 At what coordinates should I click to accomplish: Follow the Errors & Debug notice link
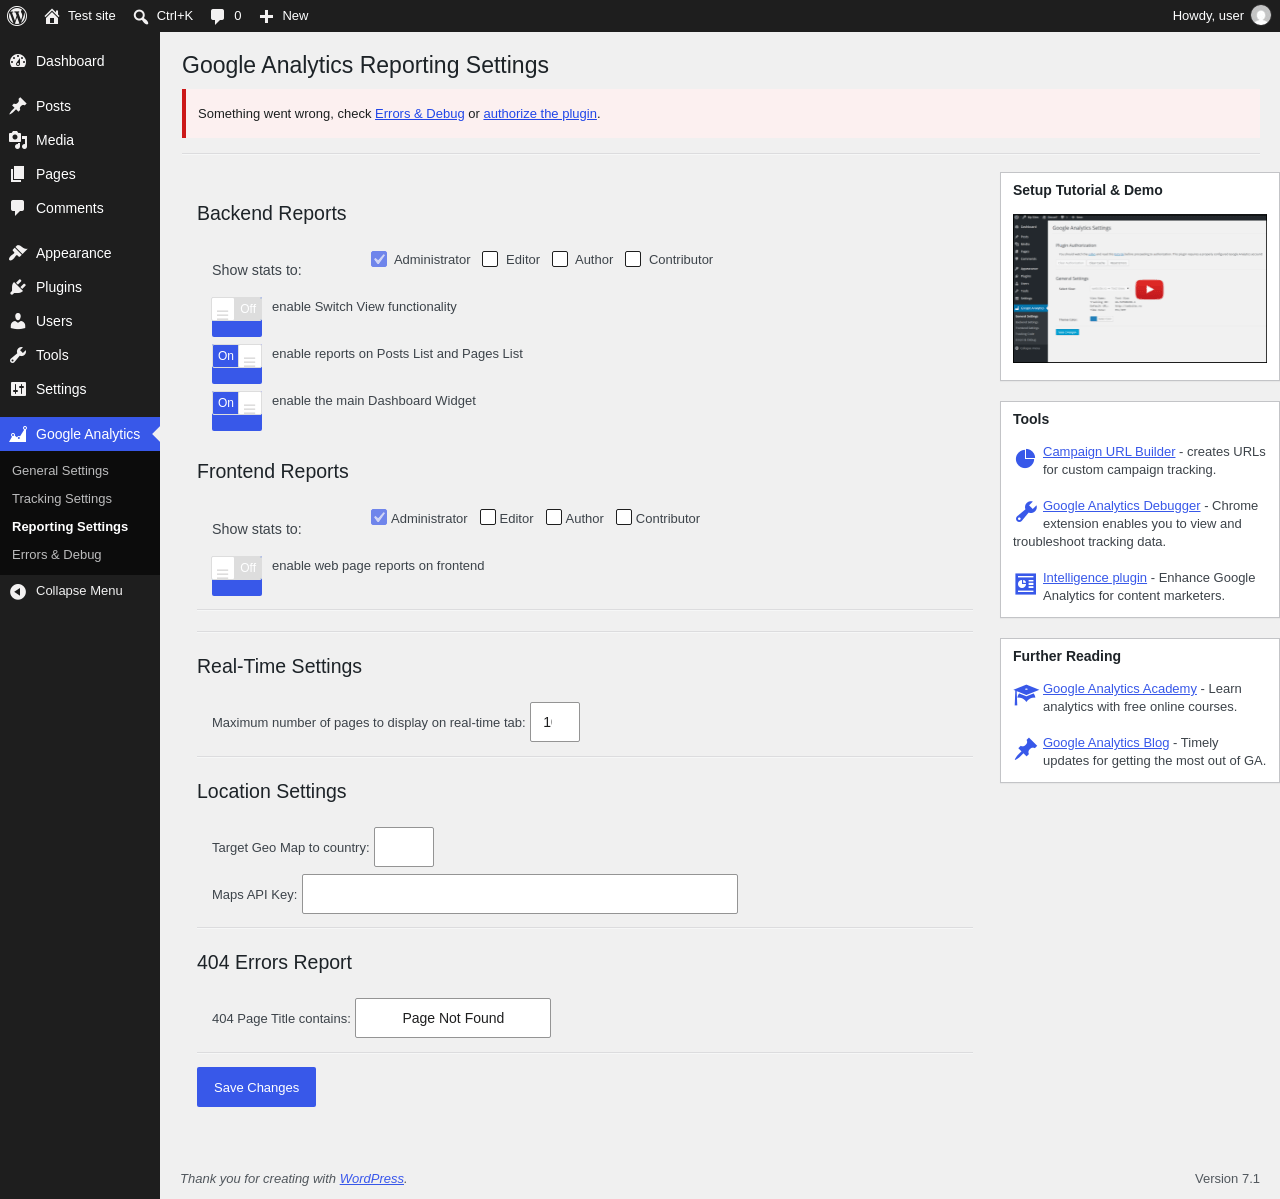coord(420,114)
